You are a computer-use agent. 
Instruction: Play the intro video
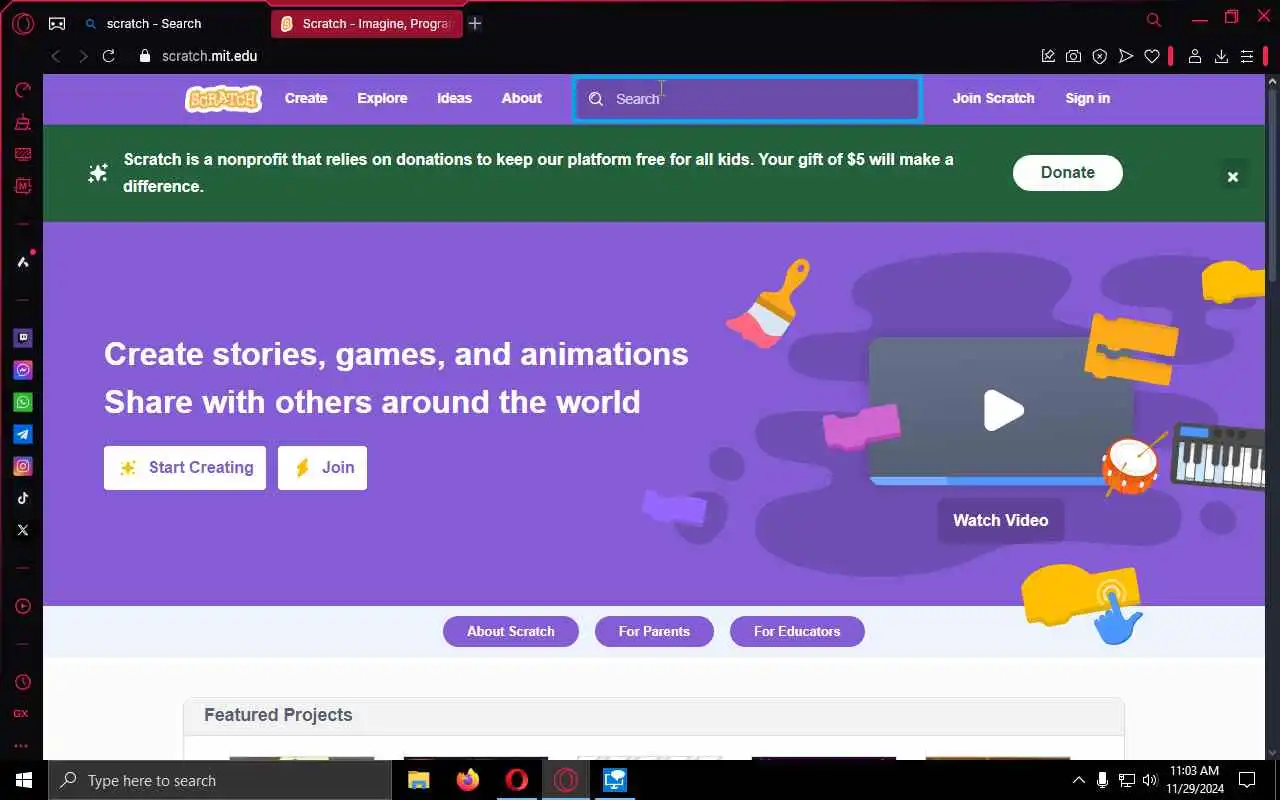[1003, 410]
